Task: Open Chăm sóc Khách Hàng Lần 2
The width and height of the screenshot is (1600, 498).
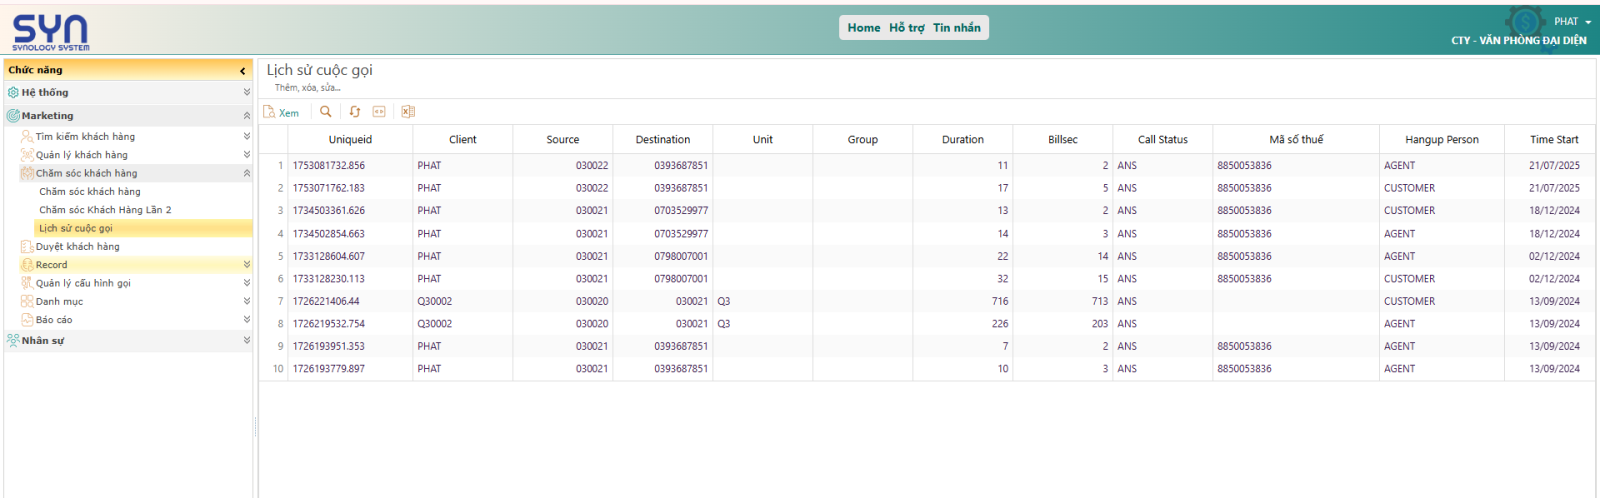Action: [x=105, y=210]
